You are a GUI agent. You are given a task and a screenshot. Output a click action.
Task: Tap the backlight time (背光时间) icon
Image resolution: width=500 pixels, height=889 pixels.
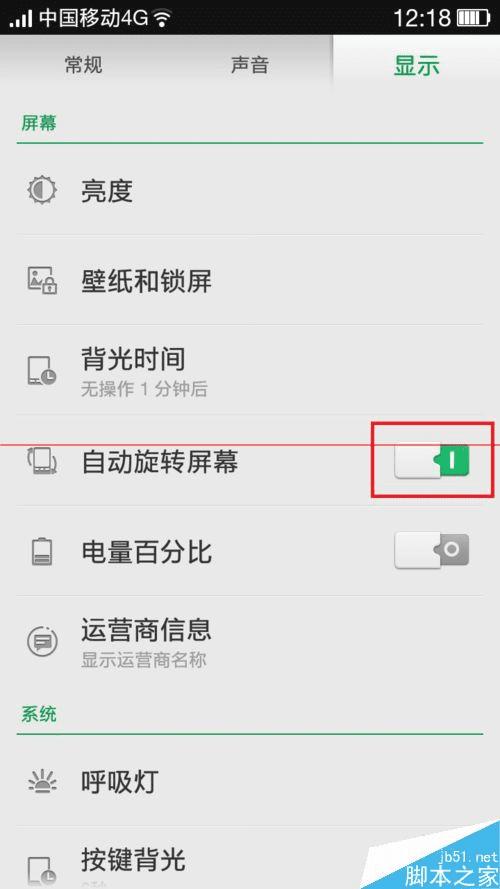click(43, 371)
